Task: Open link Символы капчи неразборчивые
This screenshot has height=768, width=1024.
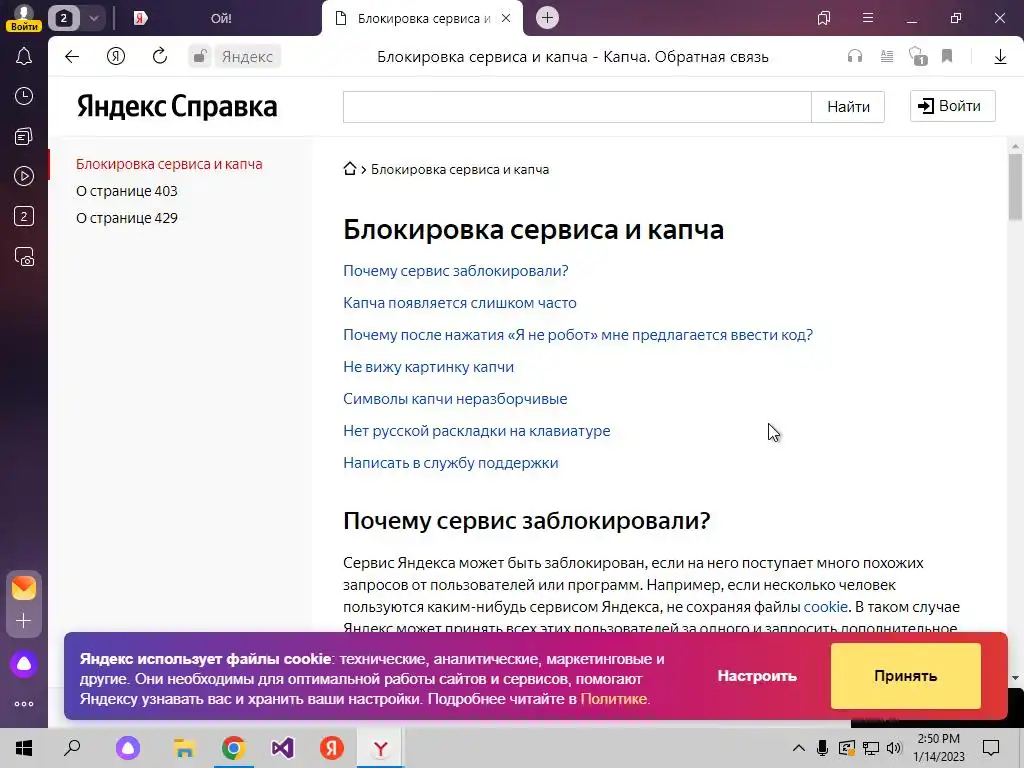Action: pos(455,398)
